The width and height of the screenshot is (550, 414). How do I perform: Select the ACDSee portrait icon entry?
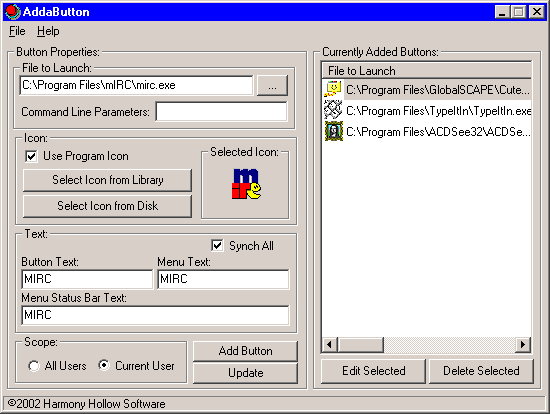point(334,131)
